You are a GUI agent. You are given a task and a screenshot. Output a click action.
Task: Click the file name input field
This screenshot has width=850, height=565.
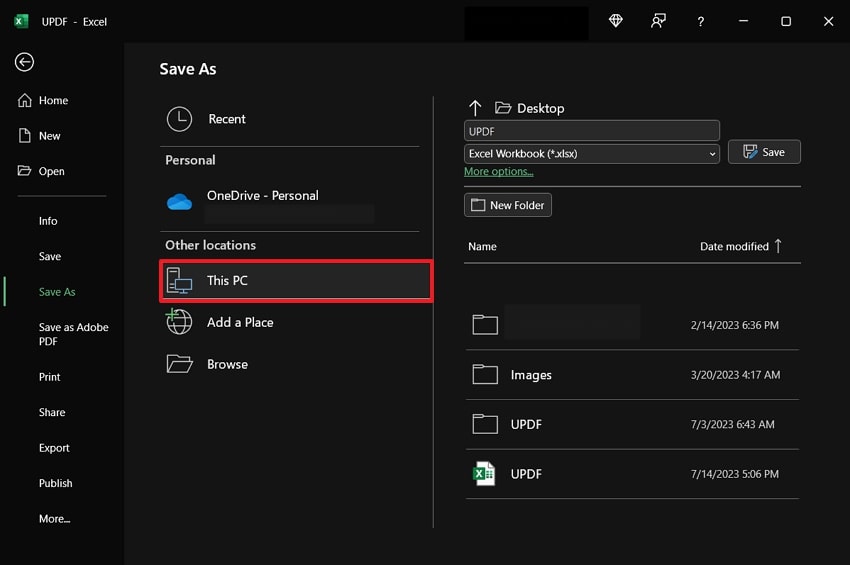[x=591, y=131]
